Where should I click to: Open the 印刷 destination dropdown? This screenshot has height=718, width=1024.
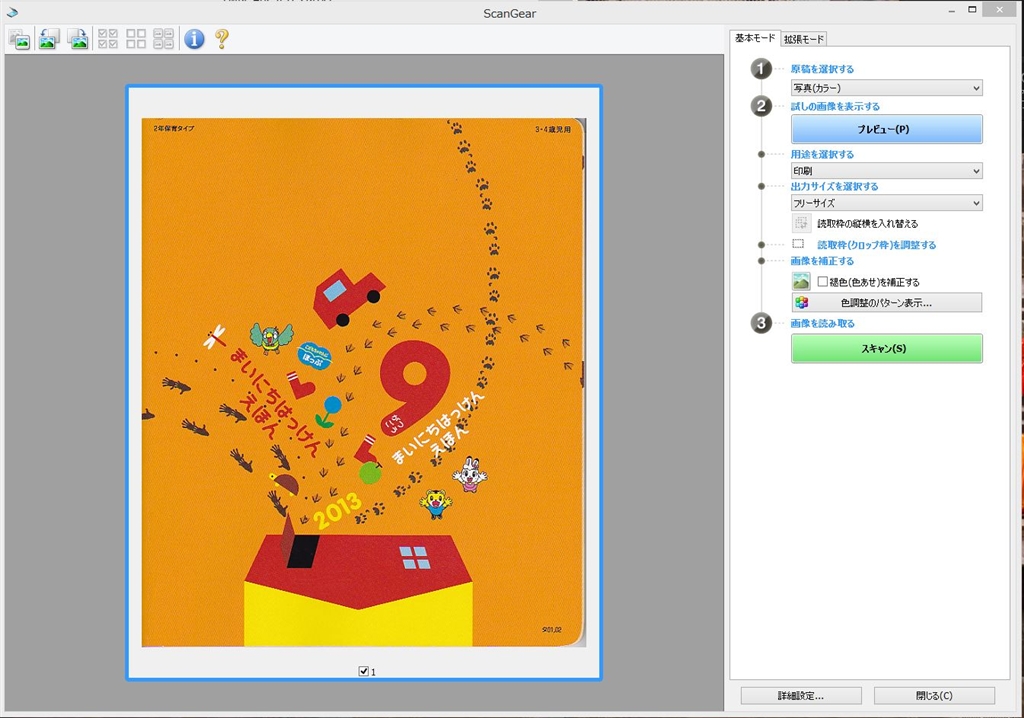(x=886, y=171)
